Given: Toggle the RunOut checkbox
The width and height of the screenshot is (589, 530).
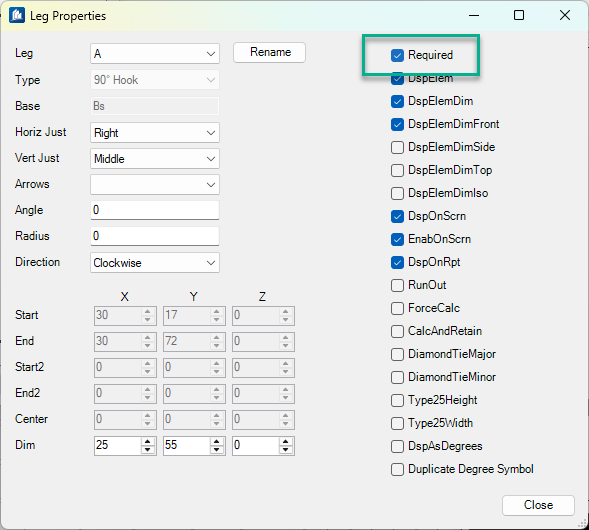Looking at the screenshot, I should 397,285.
